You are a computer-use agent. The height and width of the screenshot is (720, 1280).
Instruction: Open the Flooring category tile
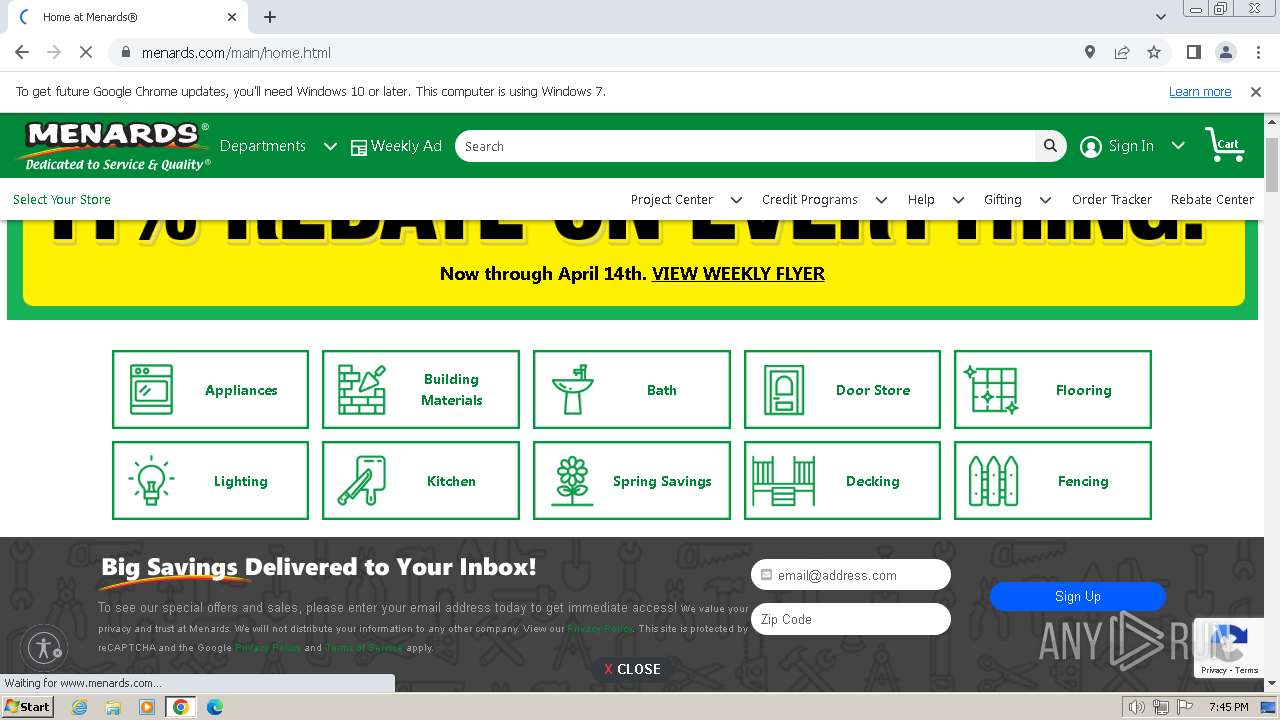[x=1053, y=390]
